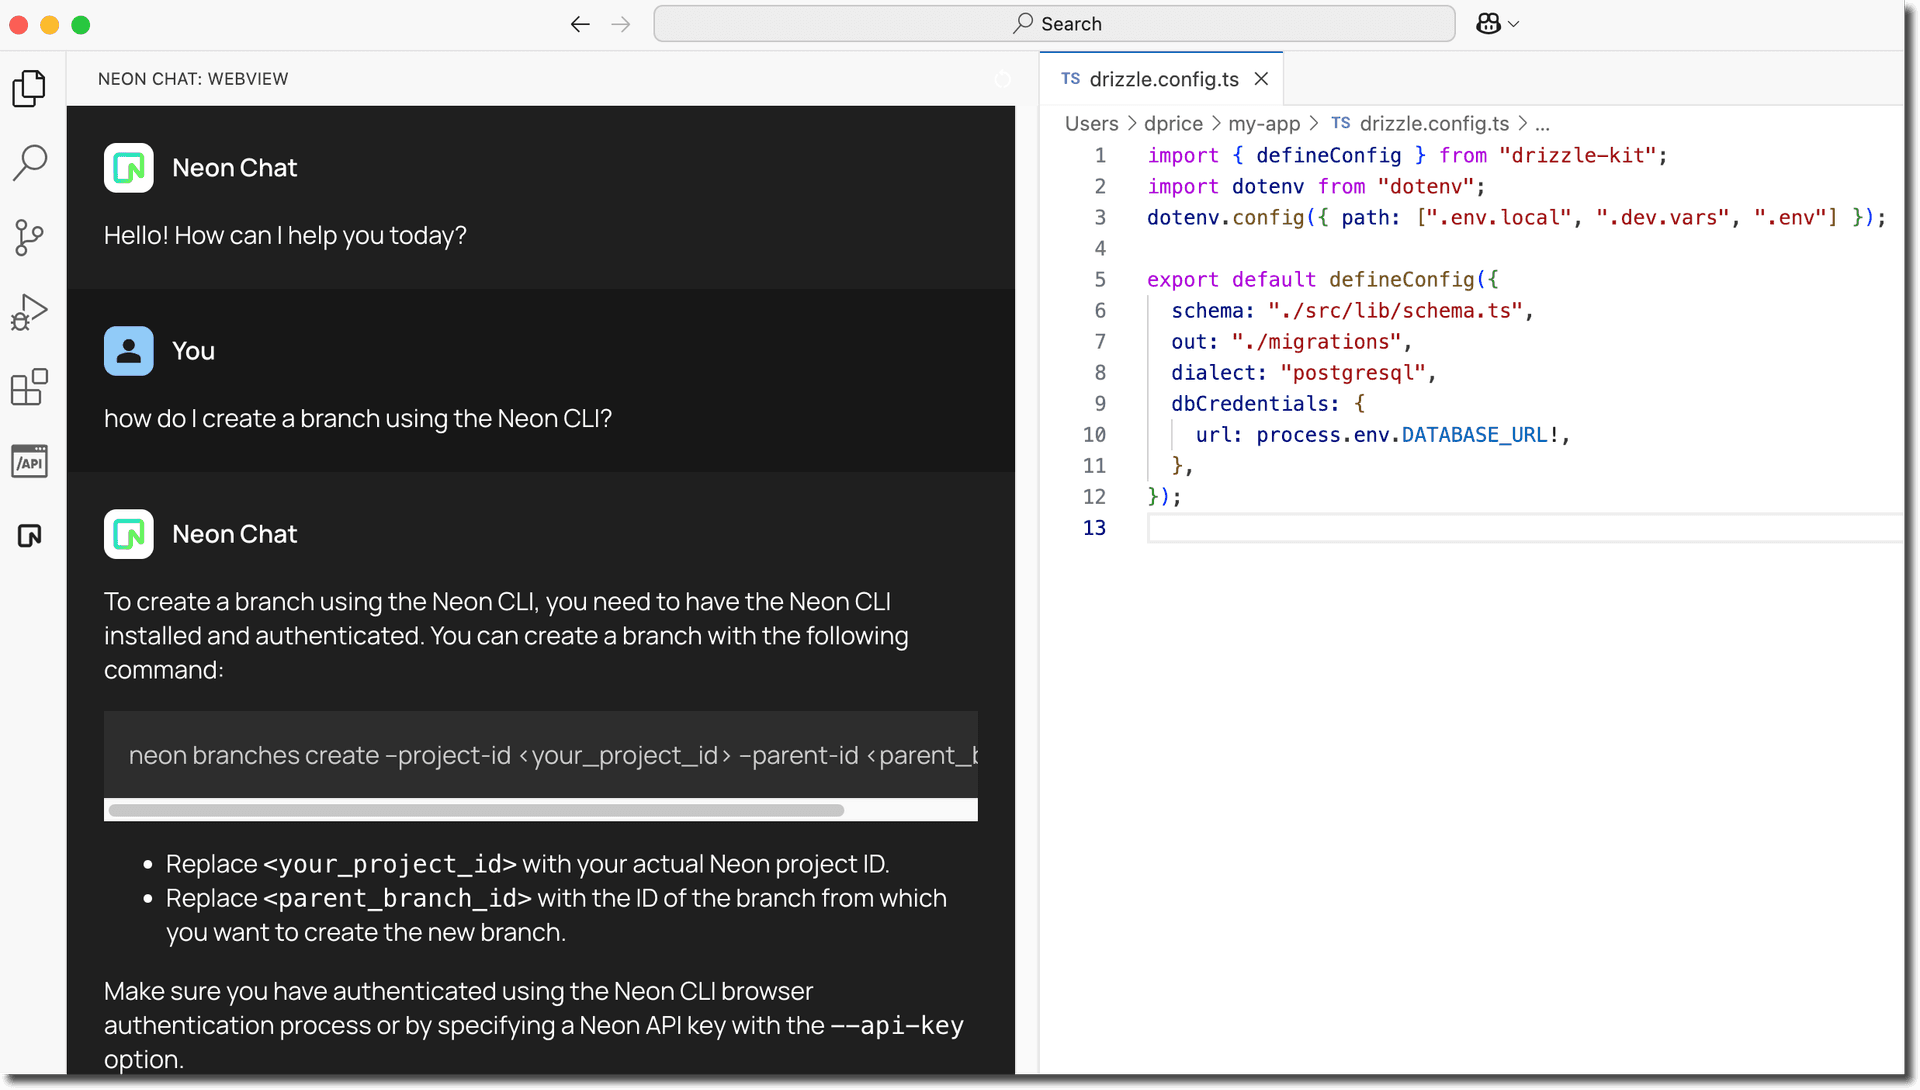Open the Search view from the activity bar
The width and height of the screenshot is (1920, 1090).
tap(29, 161)
